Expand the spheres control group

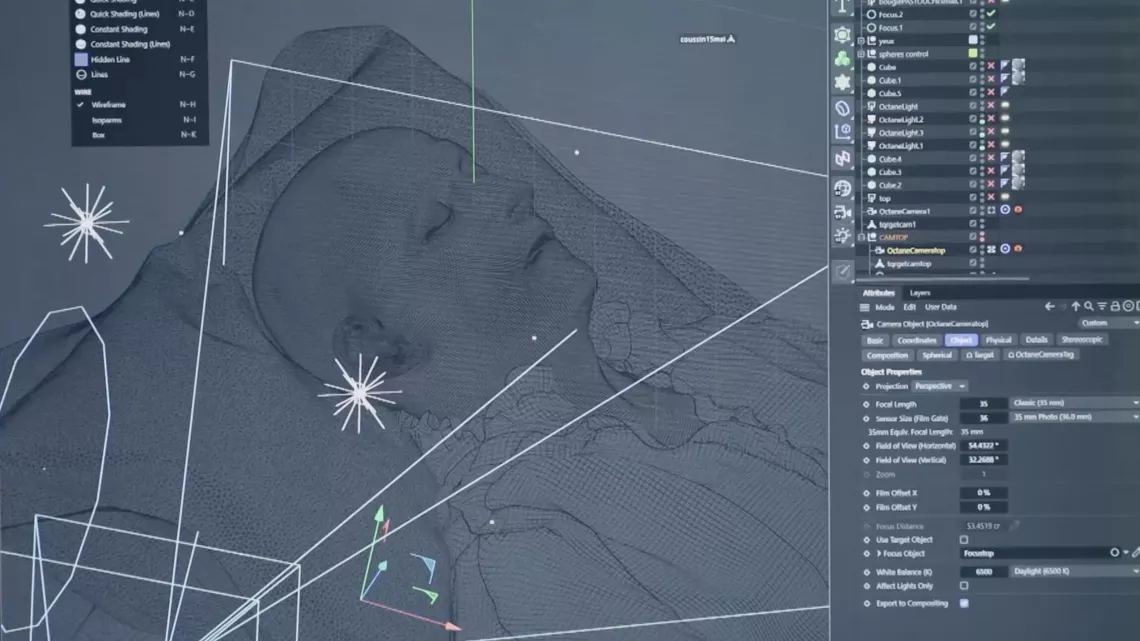pyautogui.click(x=862, y=54)
